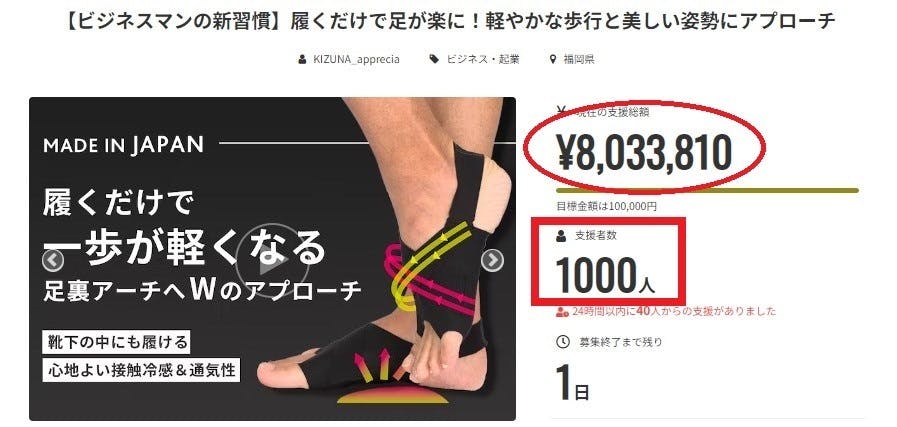Click the supporter icon next to 支援者数
The width and height of the screenshot is (897, 427).
tap(561, 235)
